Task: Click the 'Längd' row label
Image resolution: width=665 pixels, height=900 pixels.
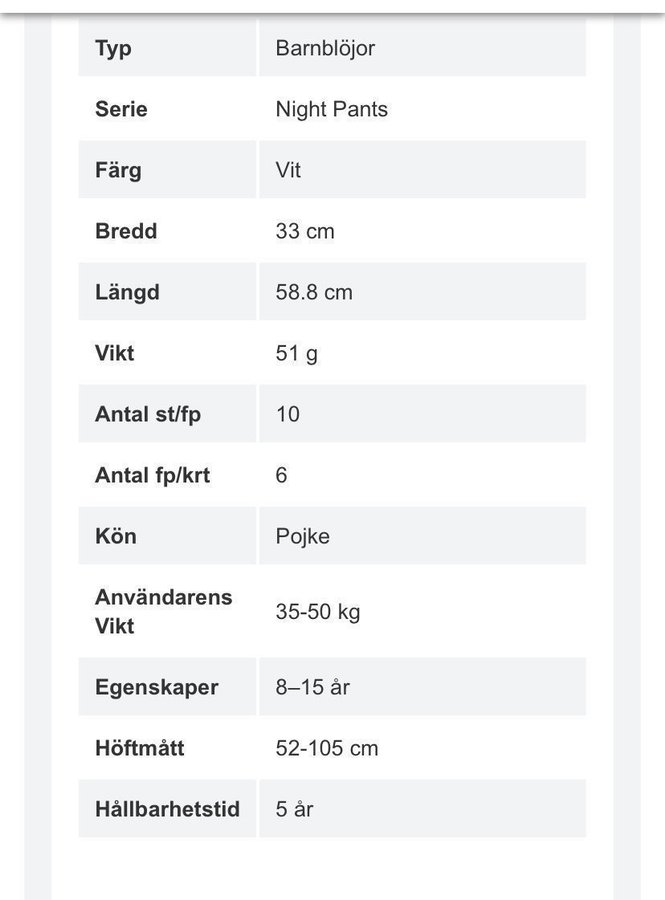Action: pos(127,292)
